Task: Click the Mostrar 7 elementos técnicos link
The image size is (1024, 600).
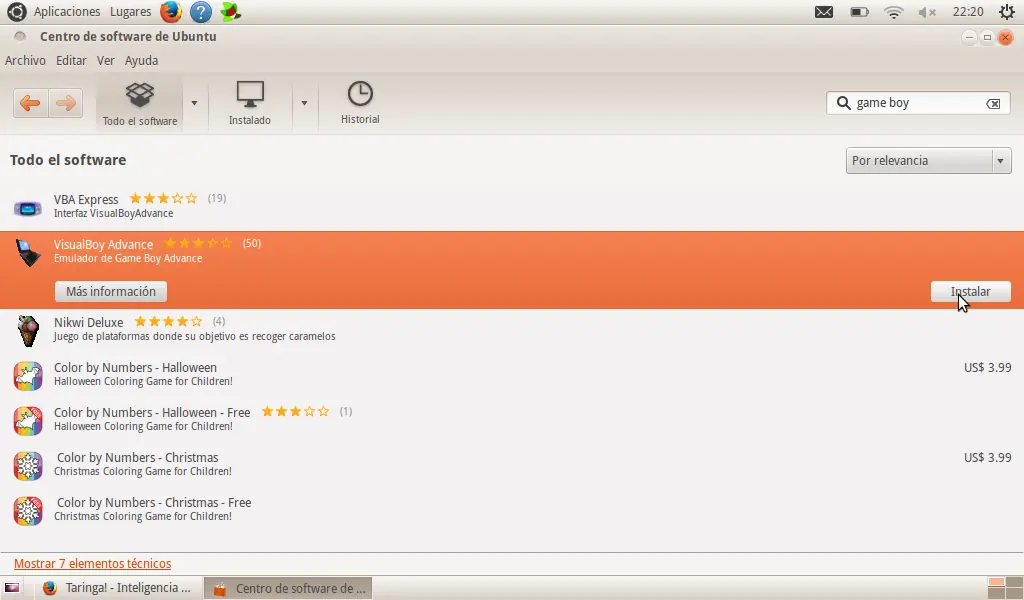Action: [x=93, y=563]
